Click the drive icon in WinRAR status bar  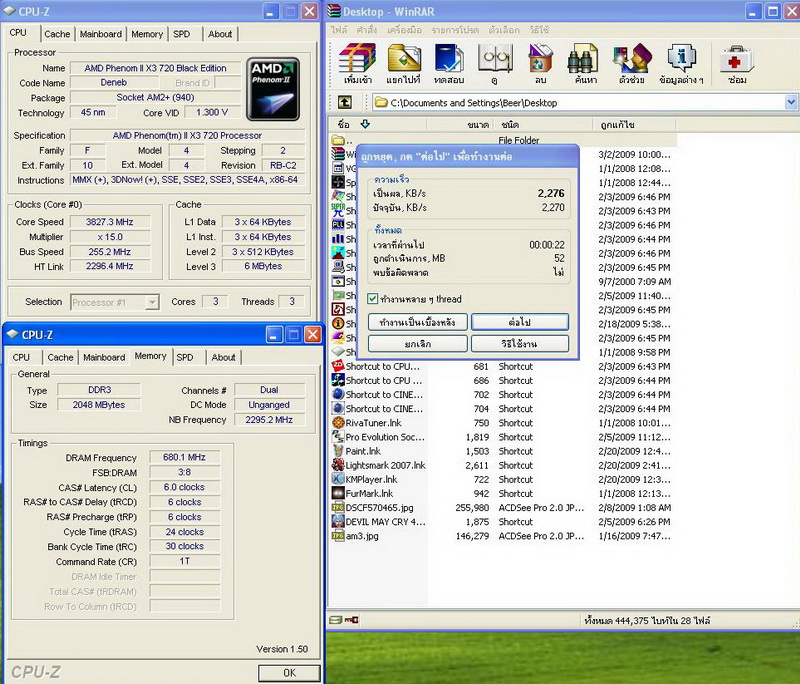(335, 620)
